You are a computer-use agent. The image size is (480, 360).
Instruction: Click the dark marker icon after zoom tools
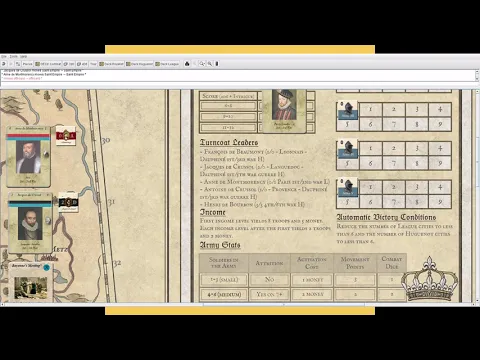coord(217,64)
